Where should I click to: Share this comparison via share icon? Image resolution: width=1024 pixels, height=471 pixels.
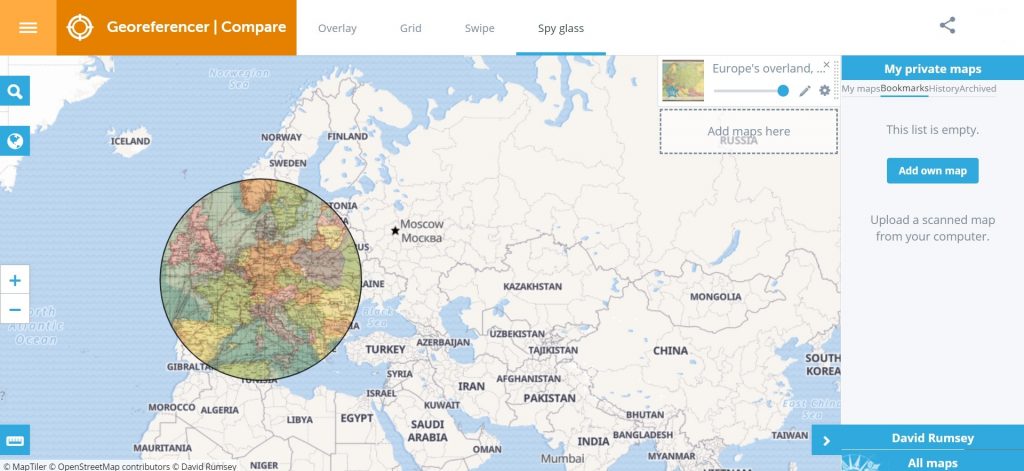[948, 25]
